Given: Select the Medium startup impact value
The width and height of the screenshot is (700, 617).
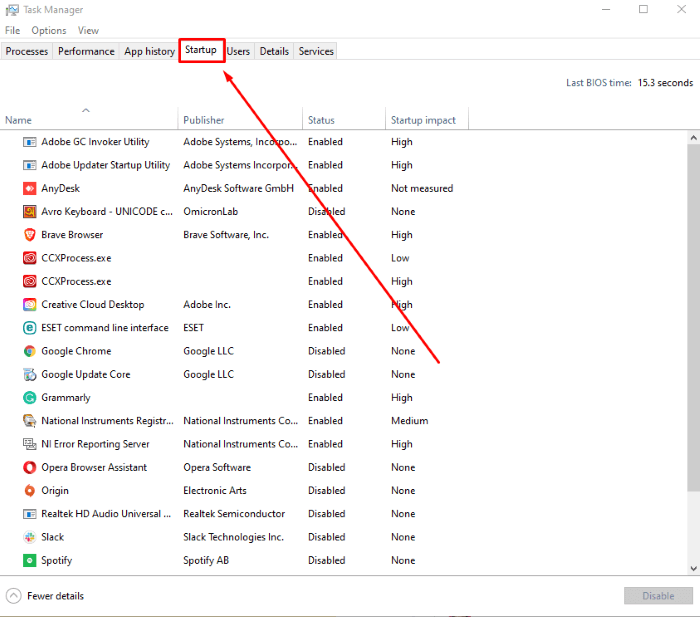Looking at the screenshot, I should (x=409, y=421).
